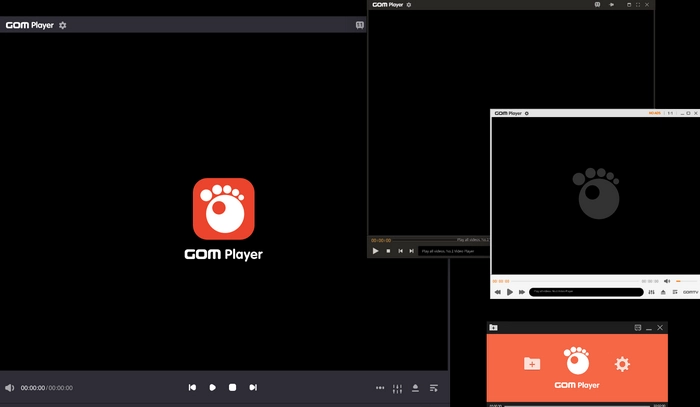Click folder icon in mini player title bar
This screenshot has width=700, height=407.
point(493,328)
